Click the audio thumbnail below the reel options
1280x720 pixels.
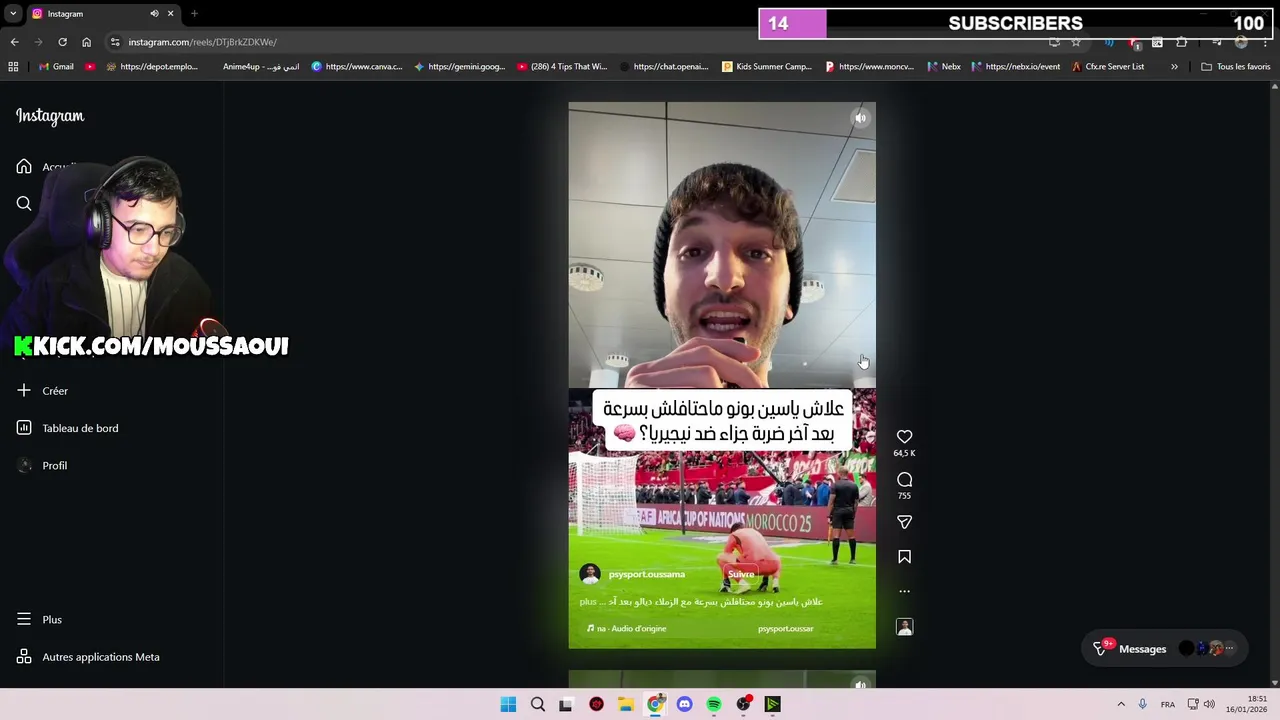pos(904,627)
